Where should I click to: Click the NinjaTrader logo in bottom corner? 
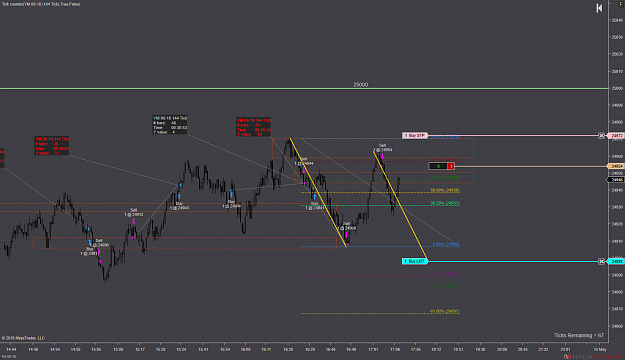click(594, 356)
